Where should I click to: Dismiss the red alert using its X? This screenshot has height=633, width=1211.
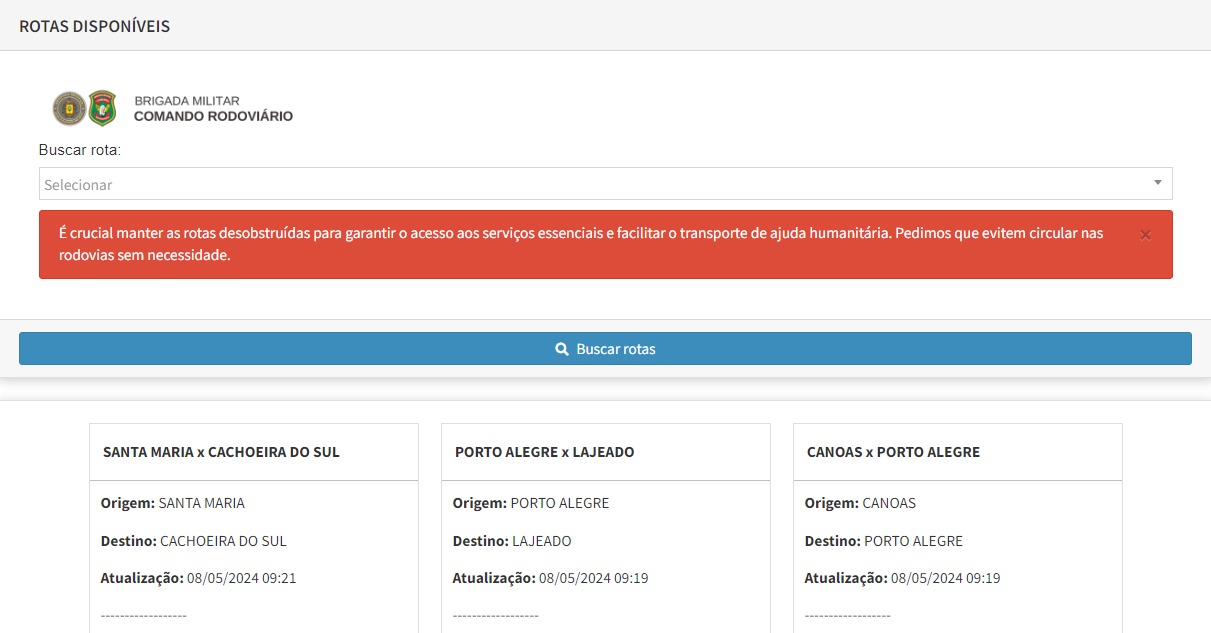click(1145, 235)
